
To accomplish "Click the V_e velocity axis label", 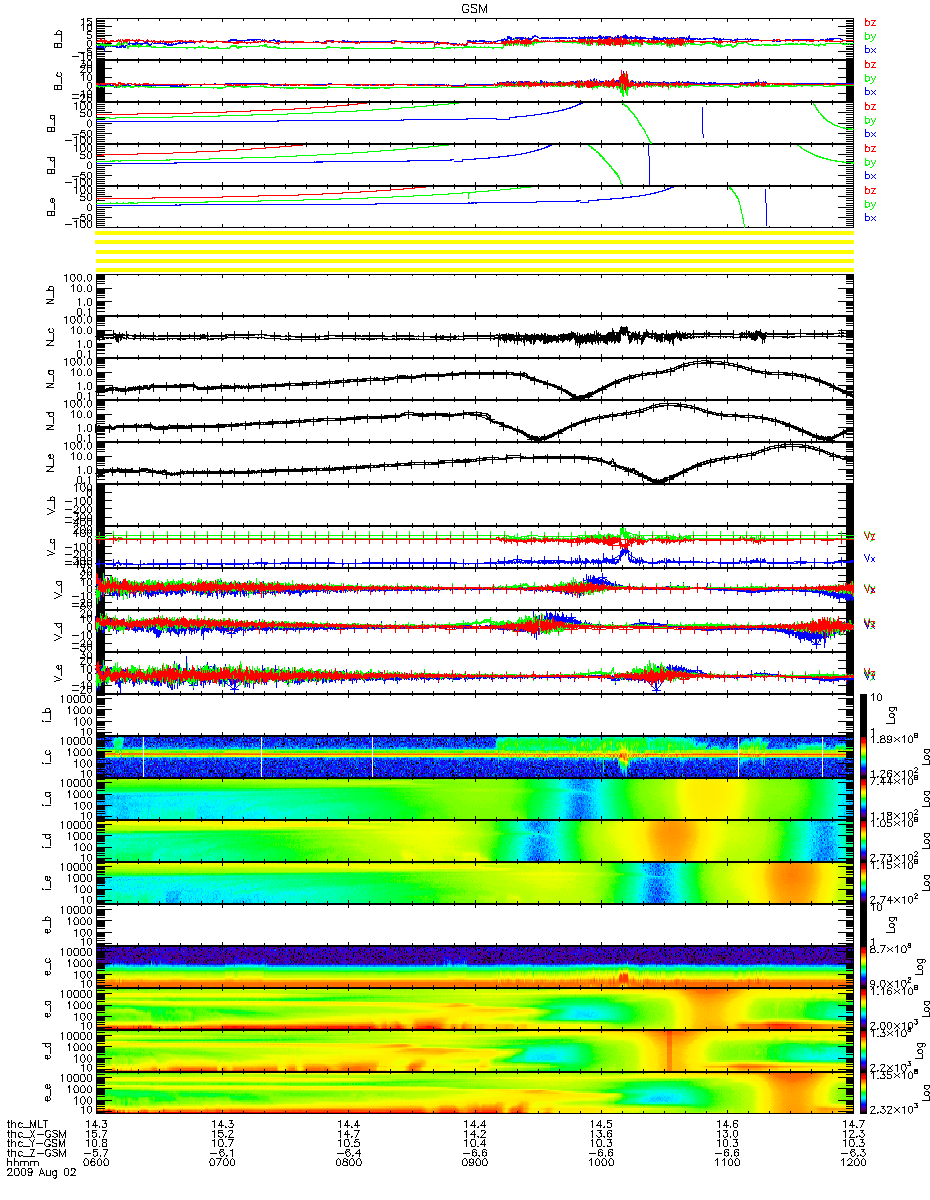I will [x=60, y=673].
